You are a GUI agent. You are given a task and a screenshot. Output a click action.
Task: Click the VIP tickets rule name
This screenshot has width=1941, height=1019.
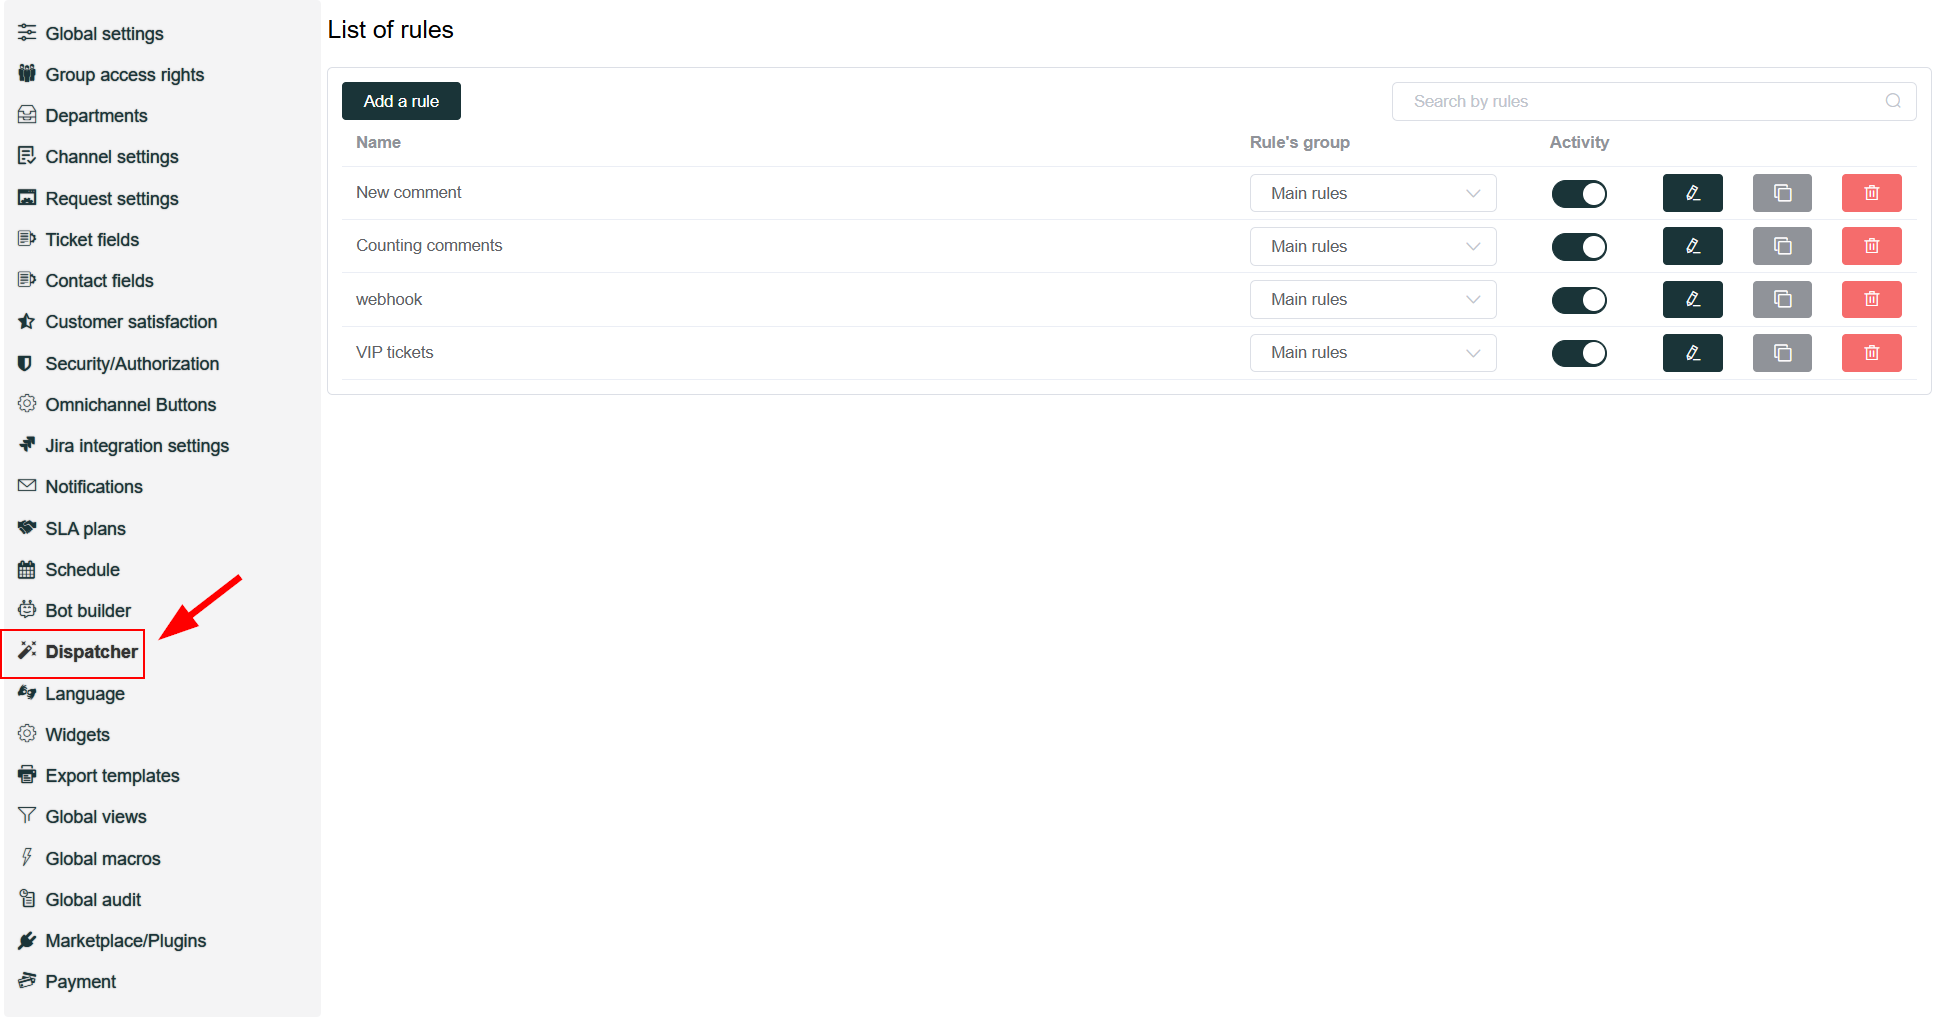394,352
